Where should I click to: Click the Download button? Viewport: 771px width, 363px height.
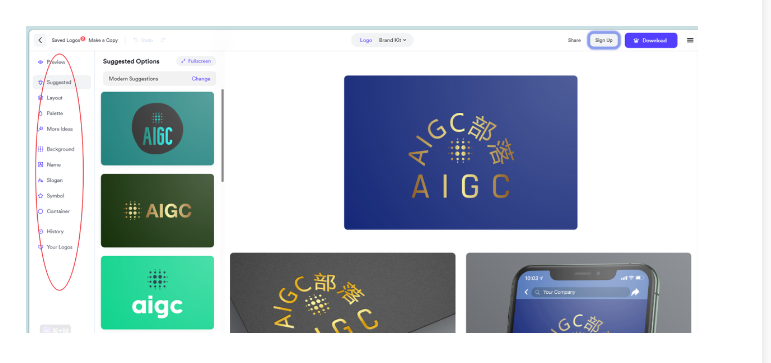tap(651, 40)
